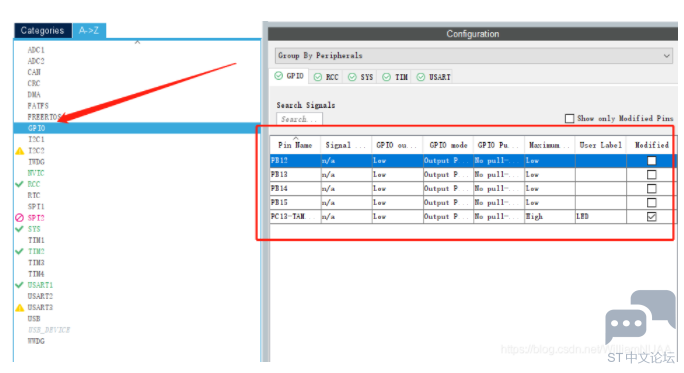Click the disabled icon beside SPI2
This screenshot has height=373, width=684.
click(19, 218)
